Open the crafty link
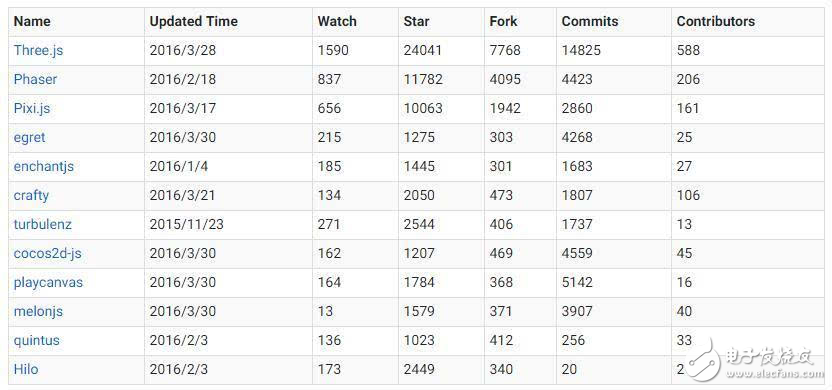This screenshot has width=832, height=390. click(31, 195)
